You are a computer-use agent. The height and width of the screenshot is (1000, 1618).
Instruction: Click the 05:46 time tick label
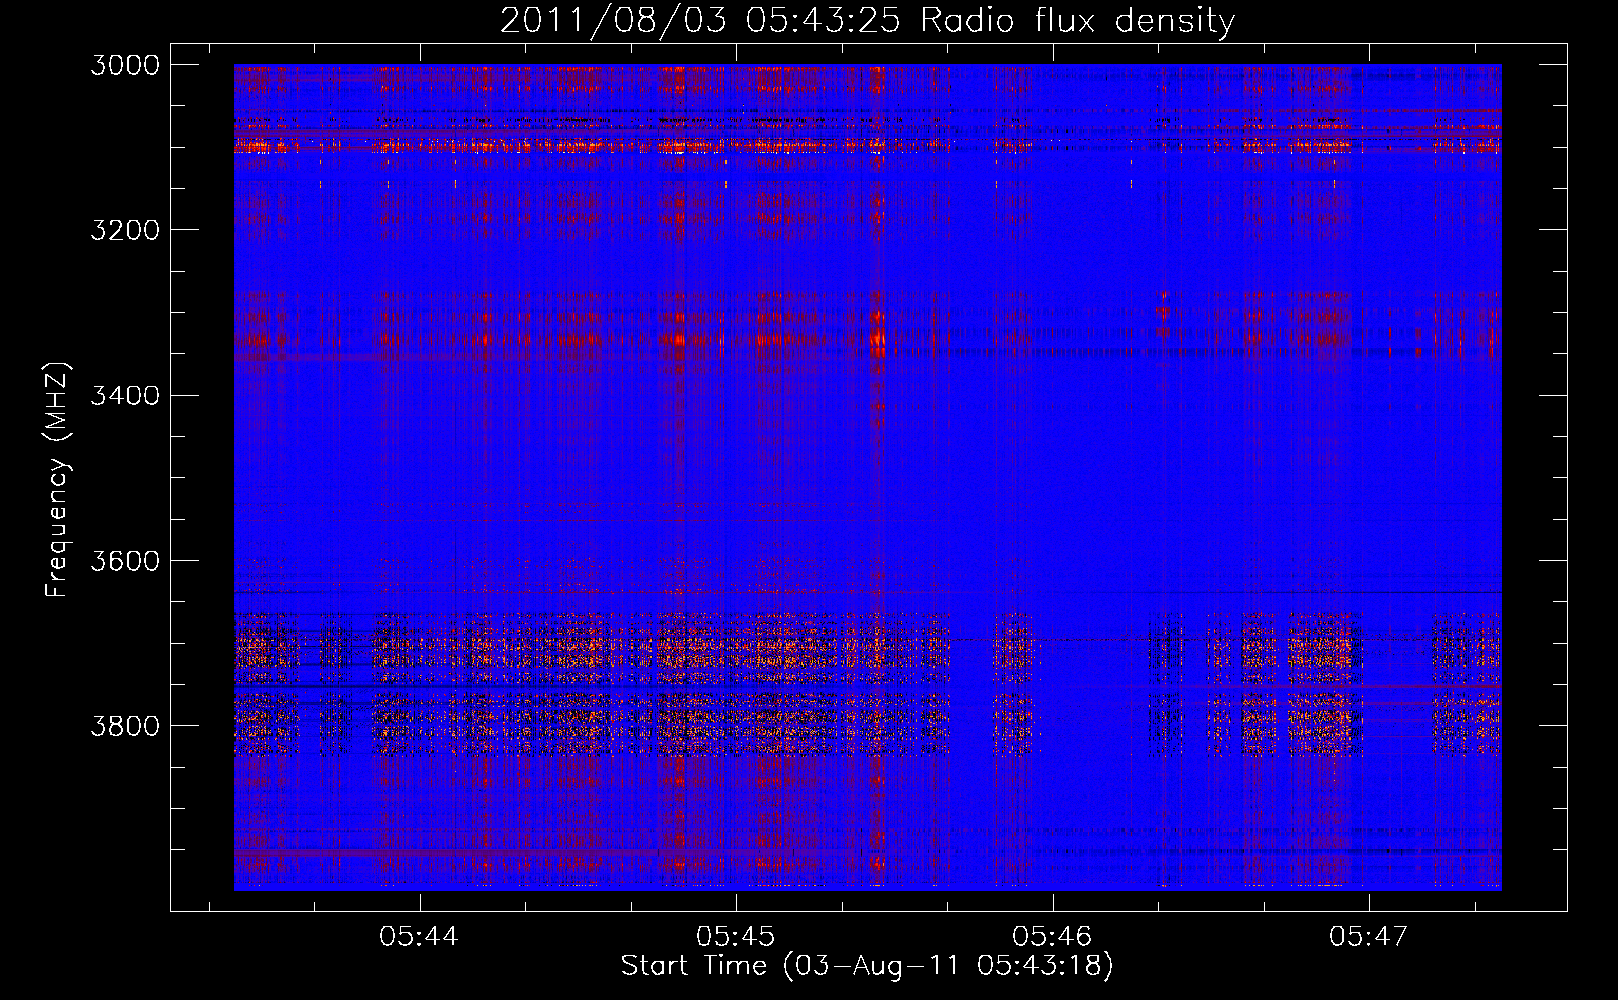click(1052, 936)
